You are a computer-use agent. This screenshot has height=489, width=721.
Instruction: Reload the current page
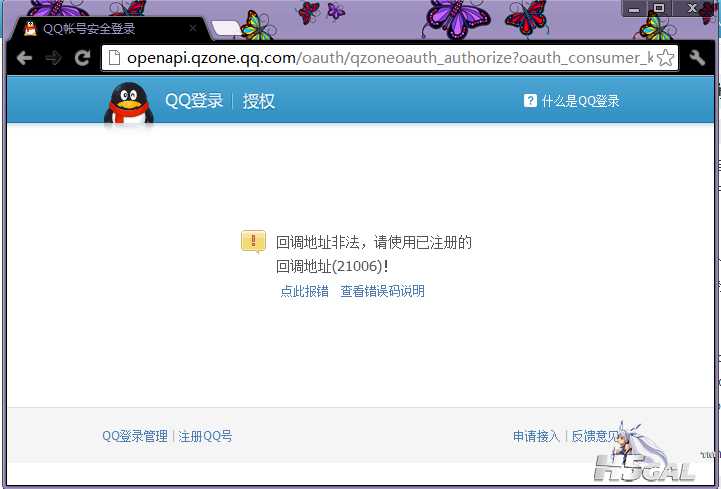[x=83, y=58]
